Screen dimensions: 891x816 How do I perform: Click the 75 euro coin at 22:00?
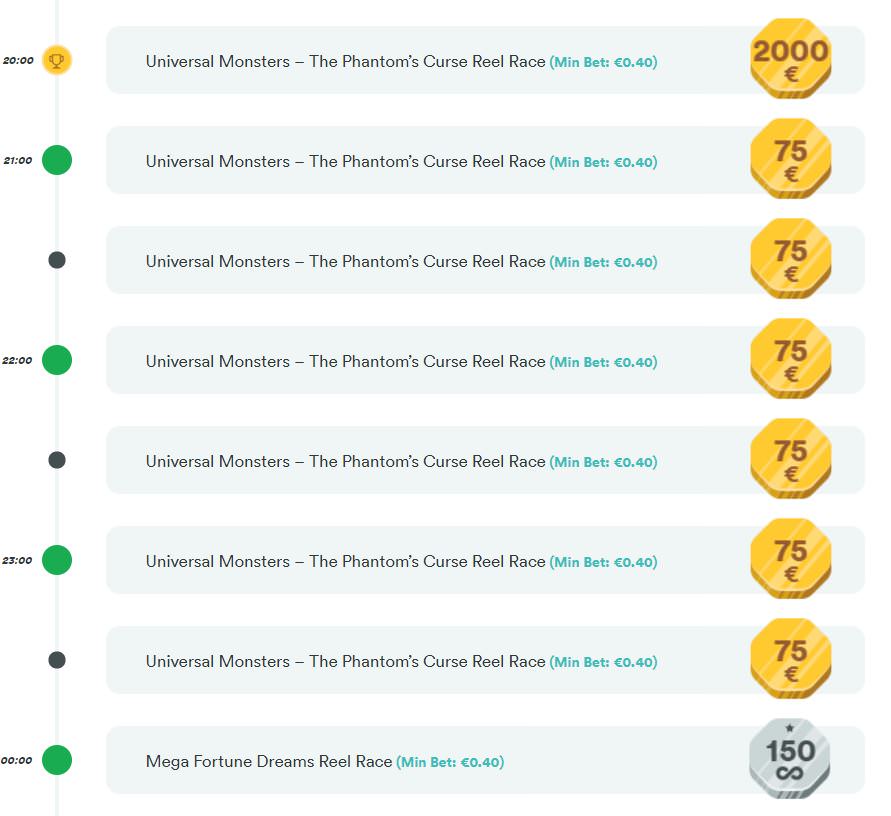point(790,359)
